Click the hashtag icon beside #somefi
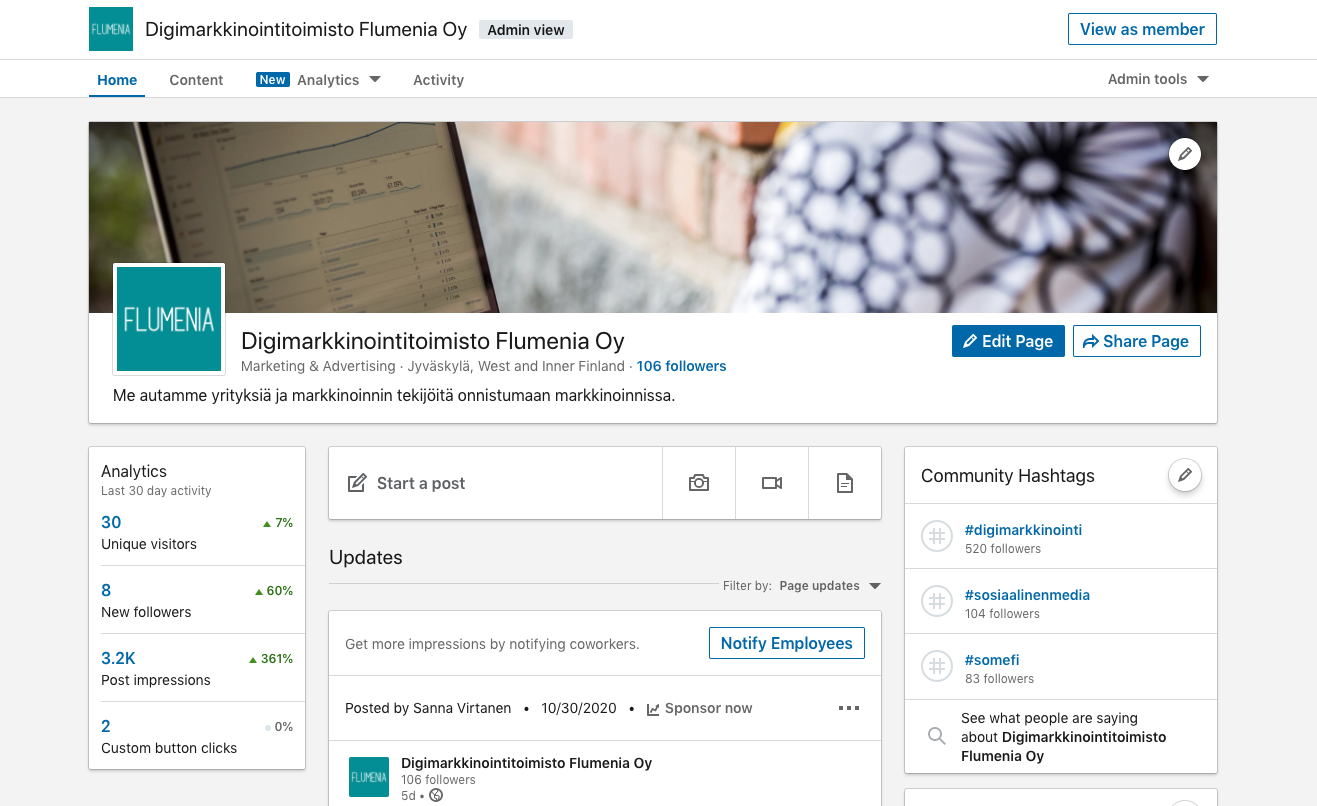Screen dimensions: 1317x806 click(x=937, y=667)
